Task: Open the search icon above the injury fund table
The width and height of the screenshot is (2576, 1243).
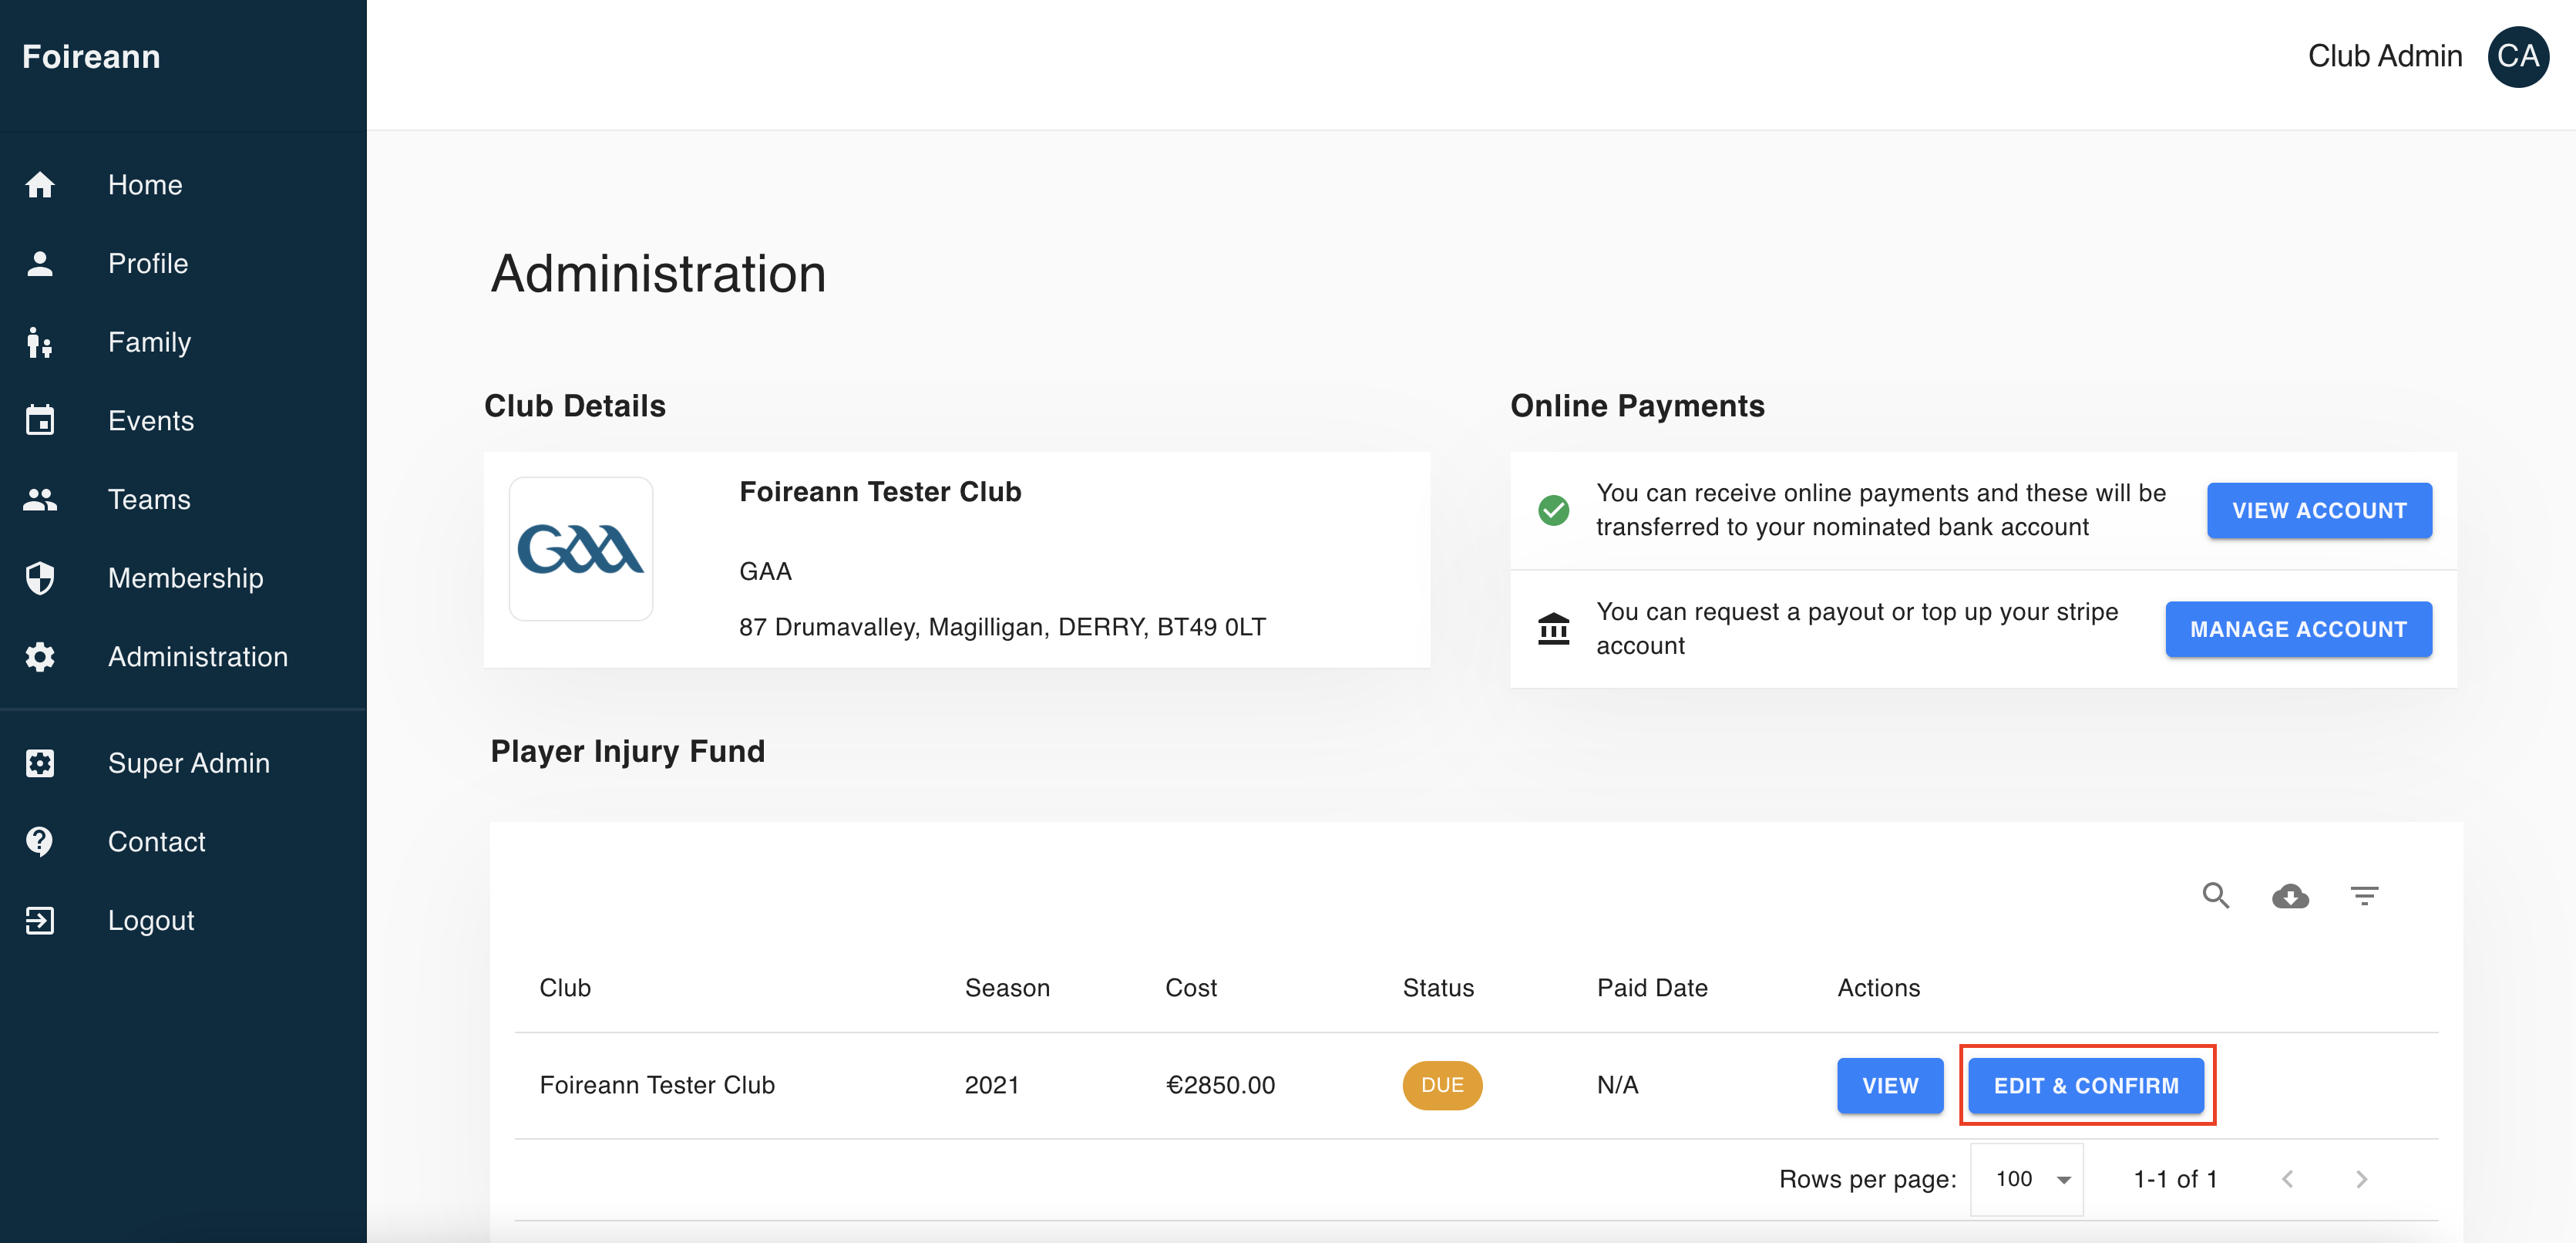Action: pos(2216,896)
